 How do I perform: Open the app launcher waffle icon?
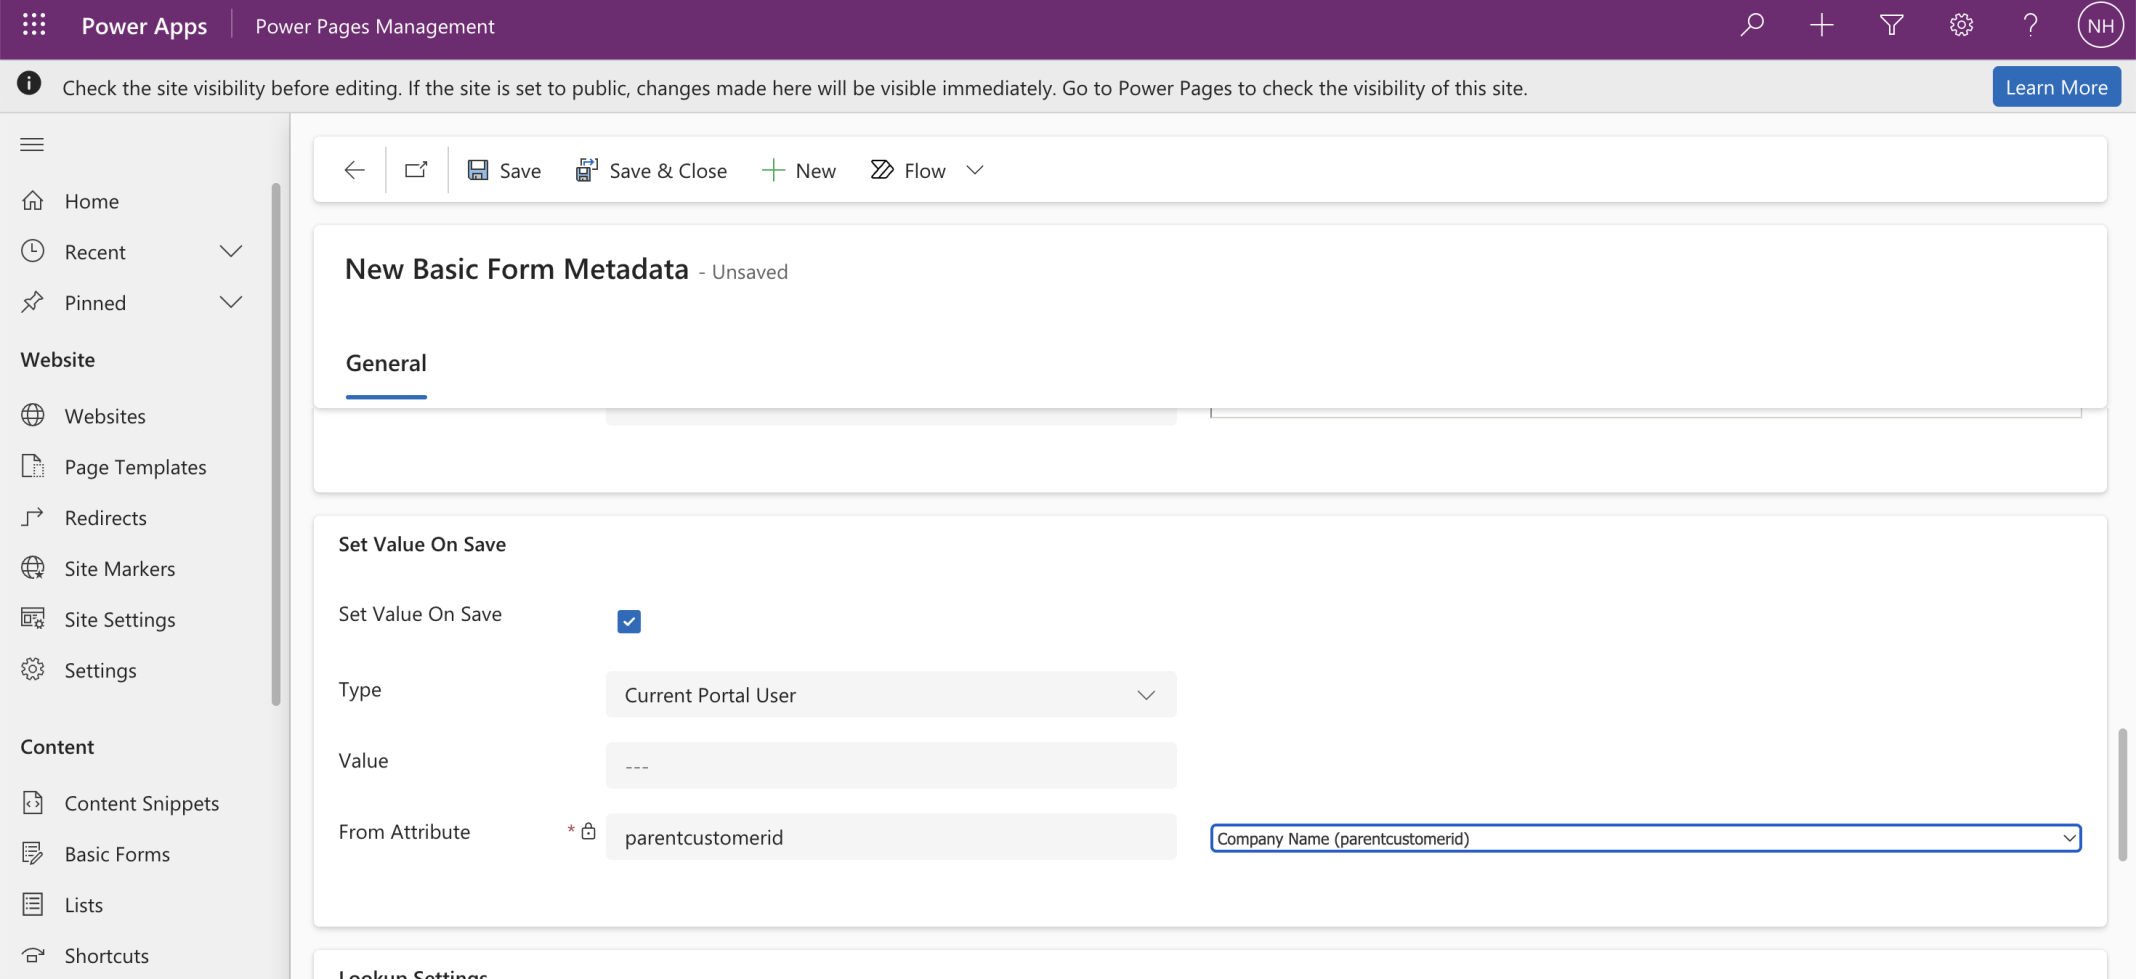tap(34, 25)
